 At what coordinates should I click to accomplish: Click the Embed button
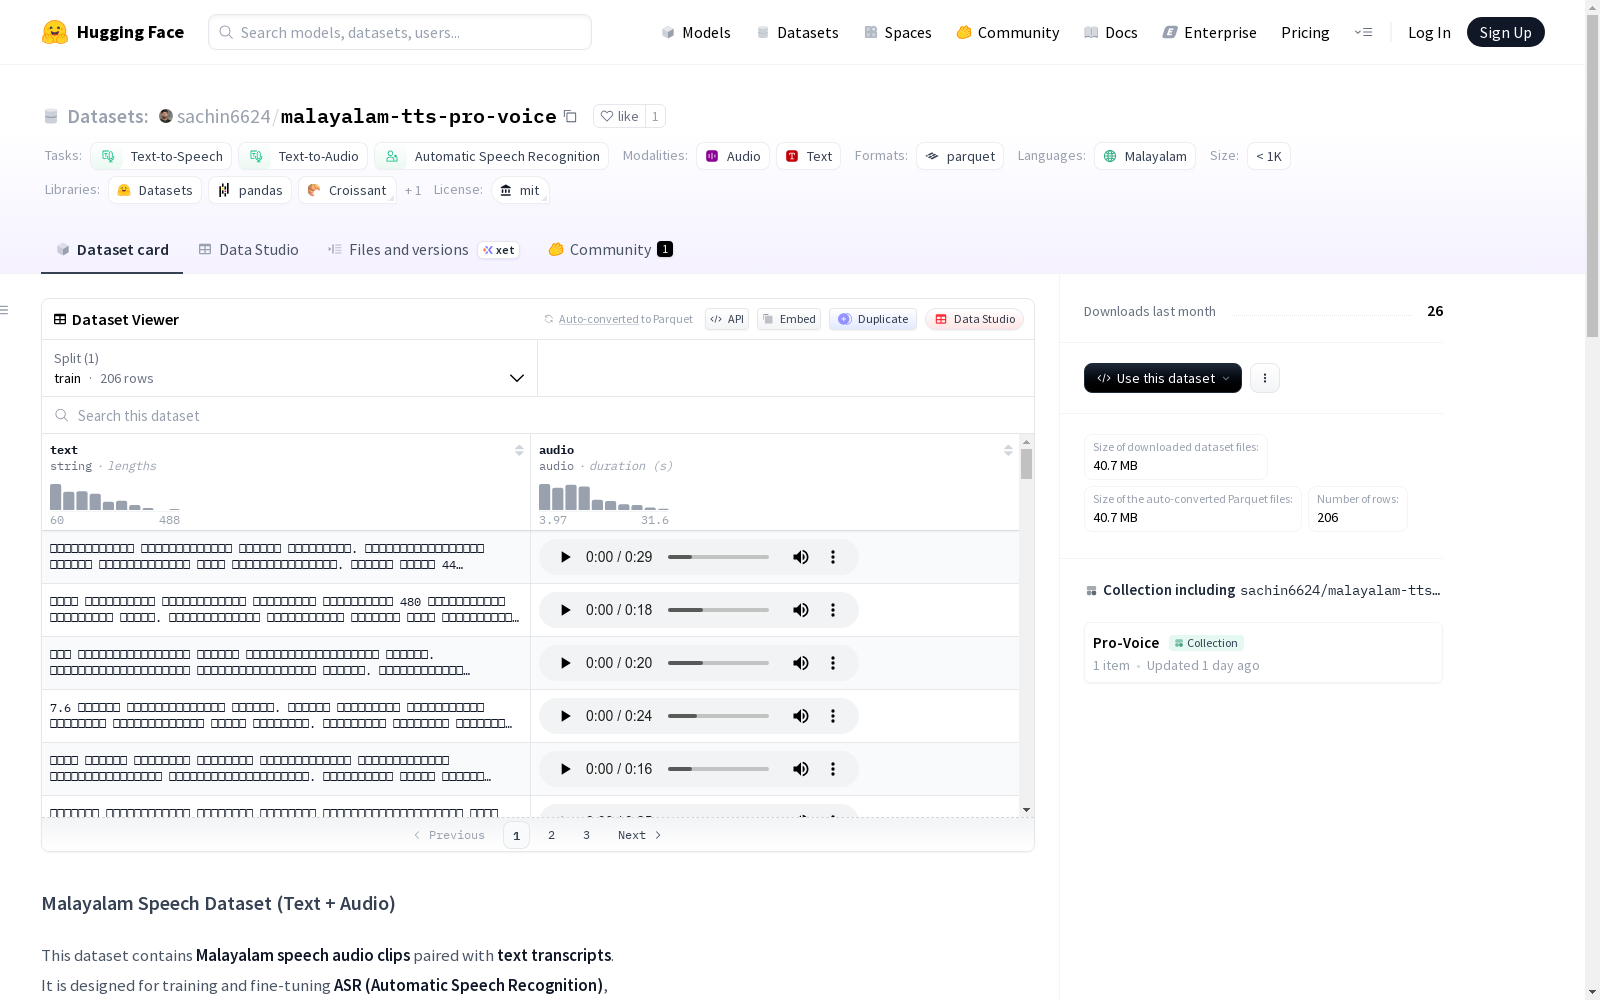(789, 319)
